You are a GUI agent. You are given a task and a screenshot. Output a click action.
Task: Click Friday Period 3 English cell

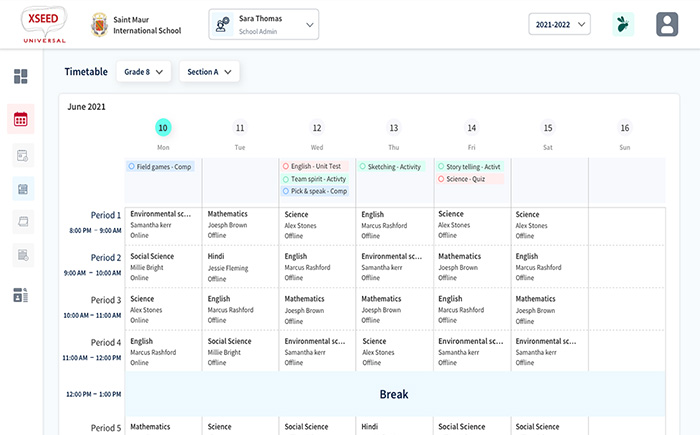coord(472,309)
